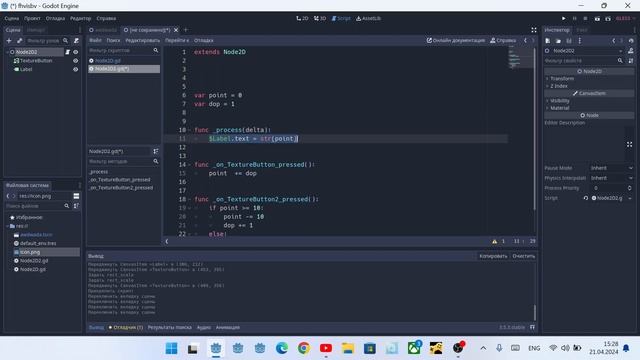Add a new scene tab
The height and width of the screenshot is (360, 640).
coord(186,30)
